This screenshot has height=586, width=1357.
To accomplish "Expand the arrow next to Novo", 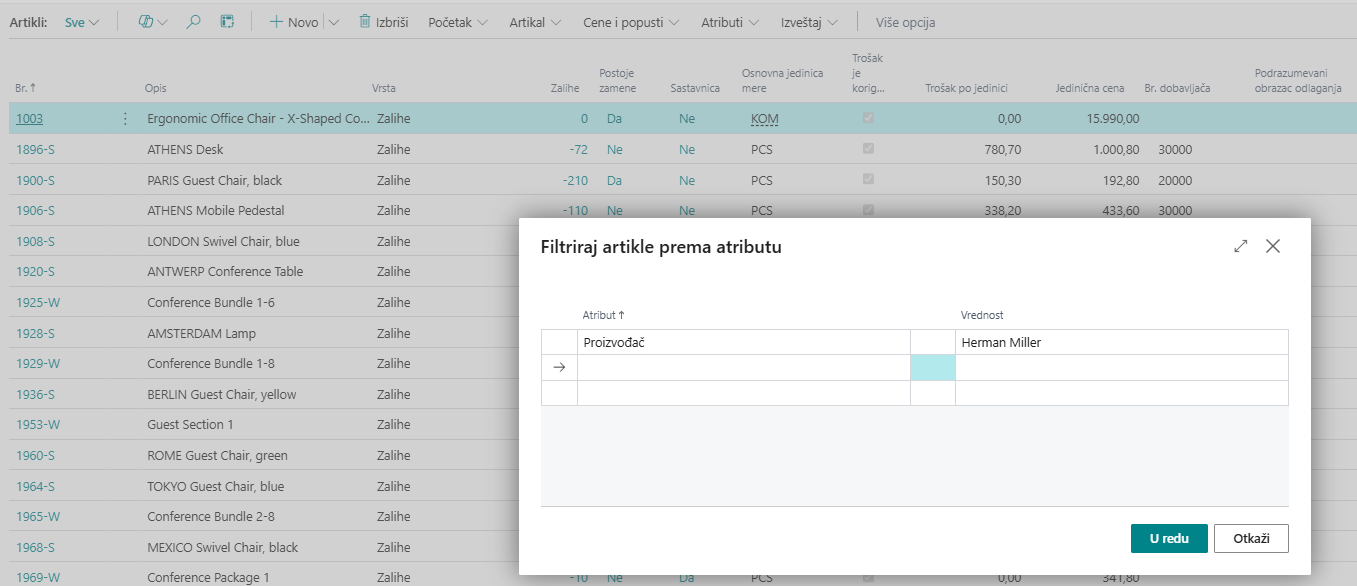I will point(334,22).
